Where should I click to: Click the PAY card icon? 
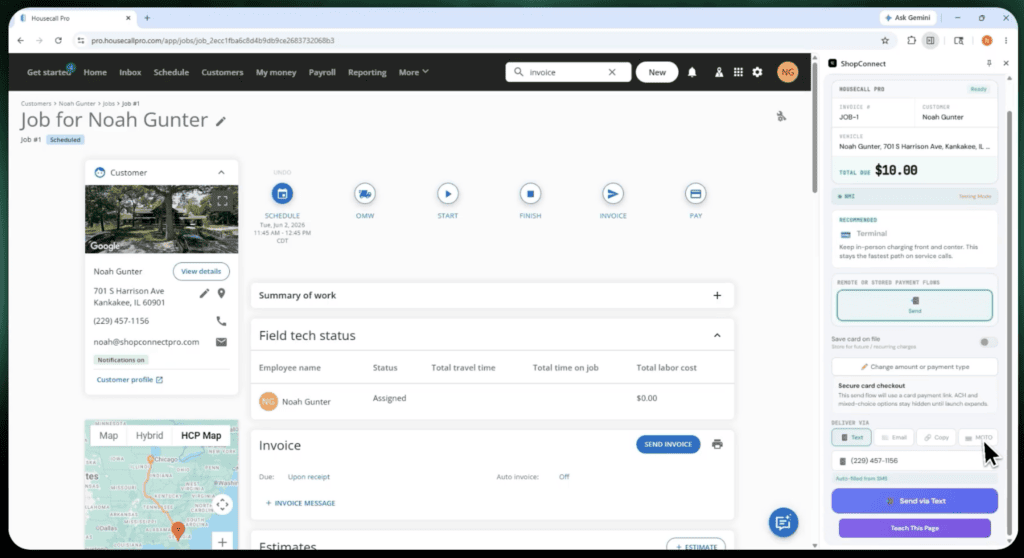[696, 193]
